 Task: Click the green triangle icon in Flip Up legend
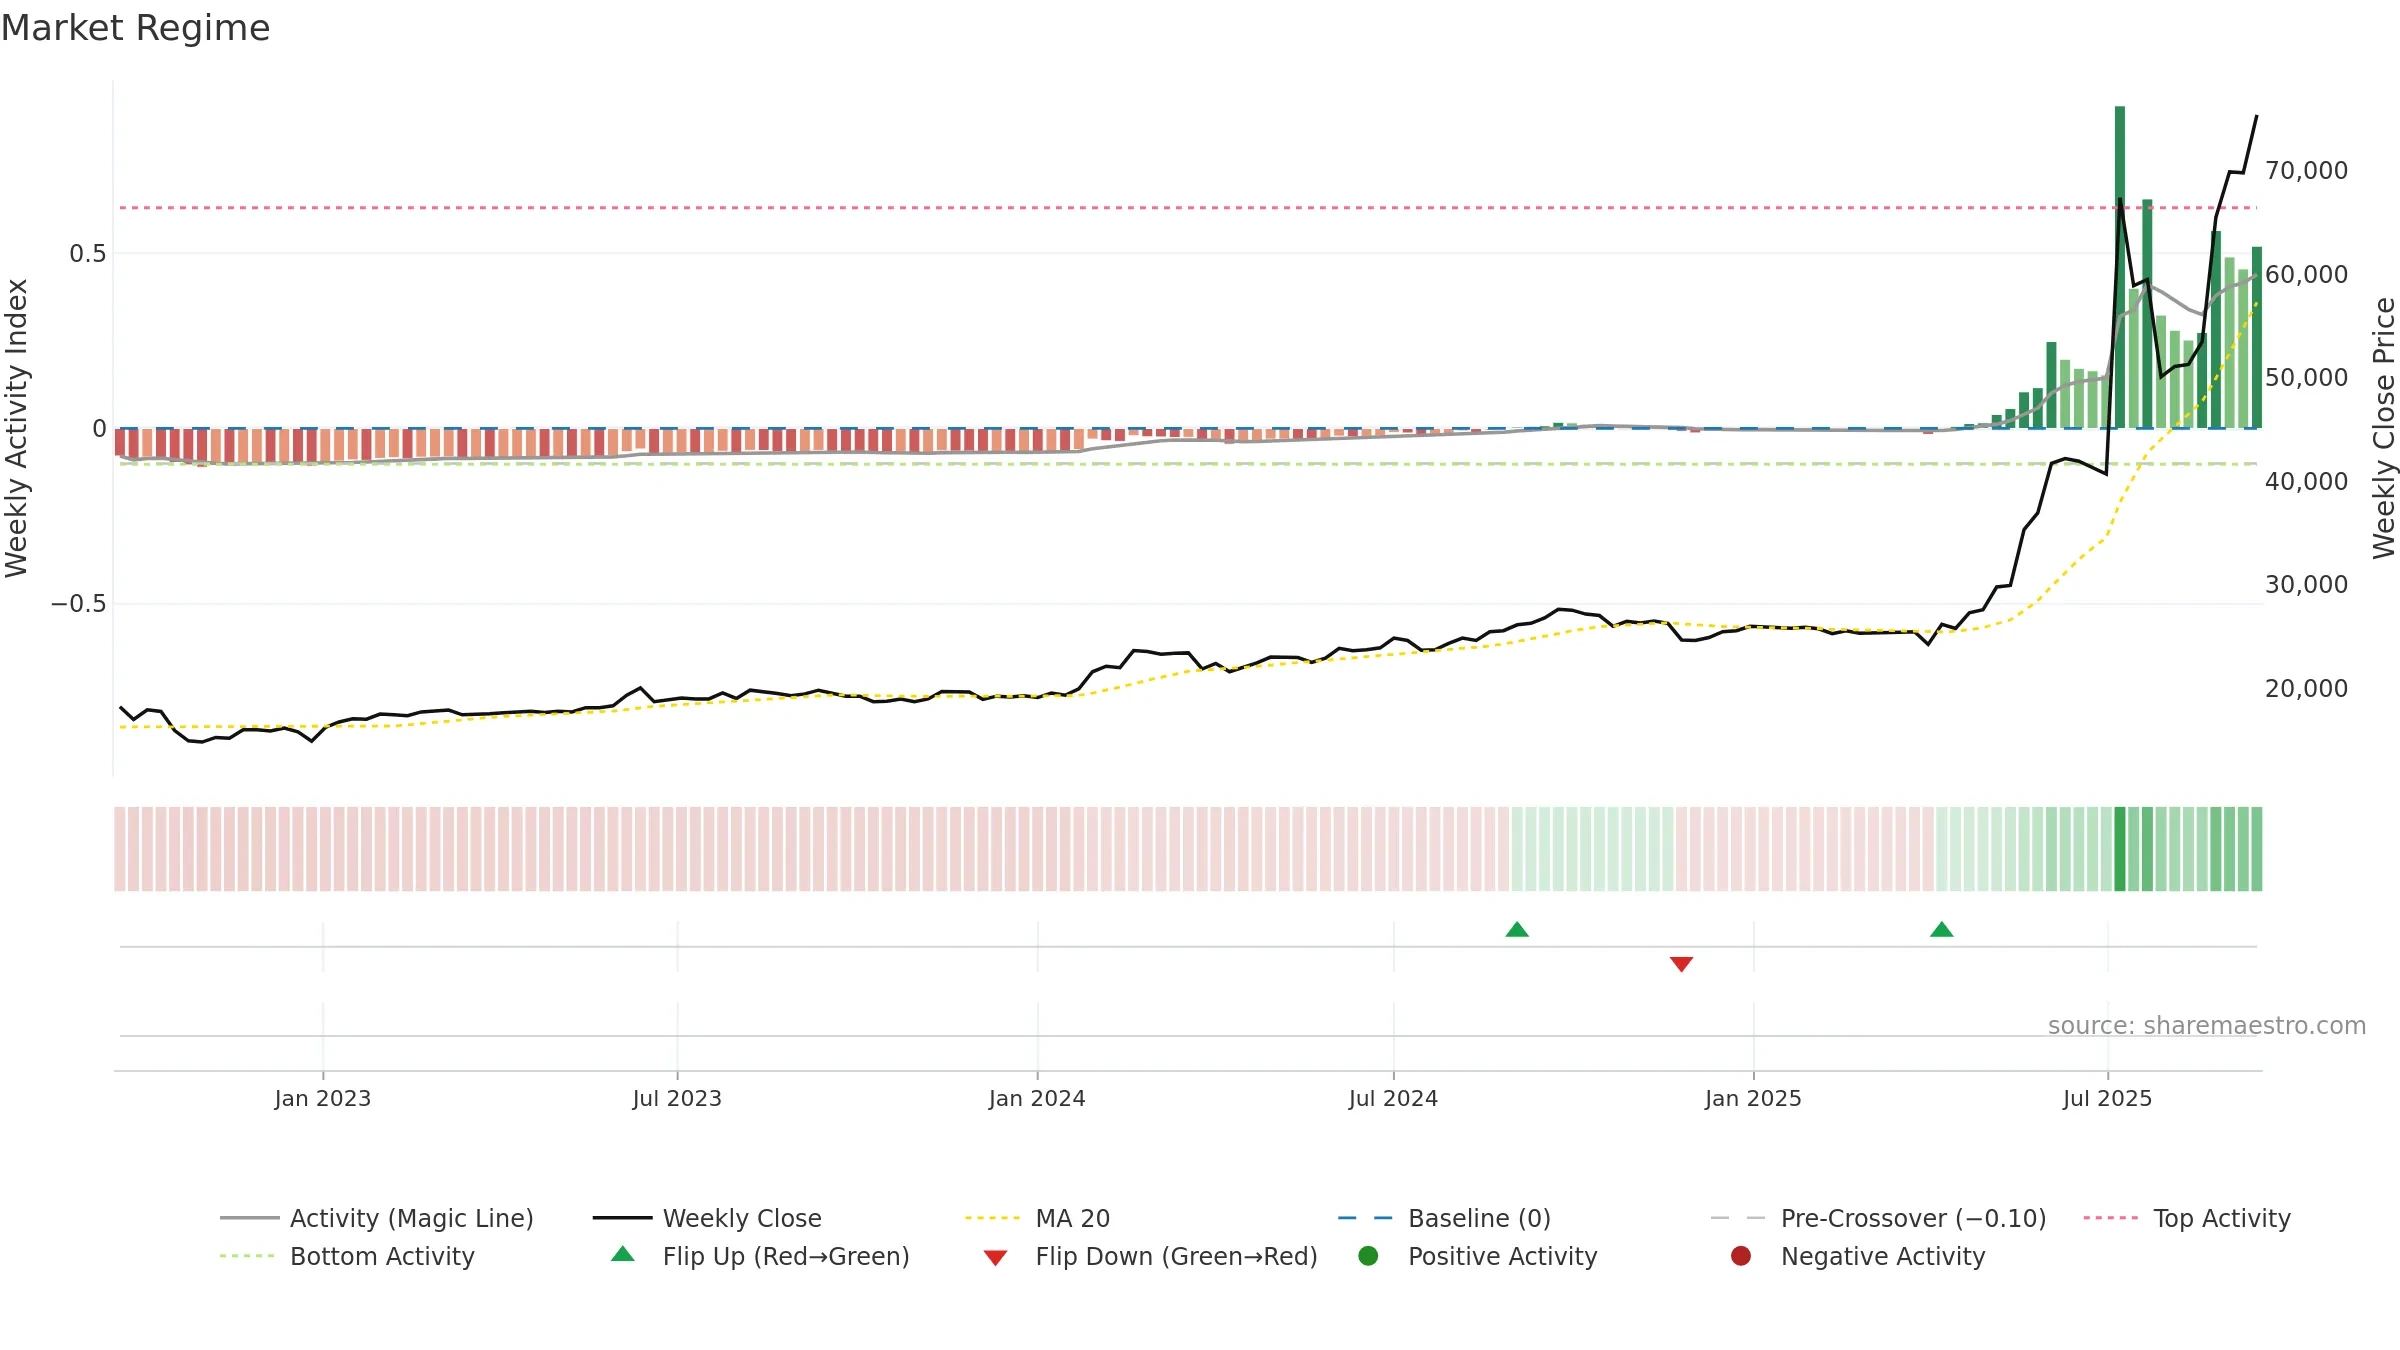coord(622,1254)
